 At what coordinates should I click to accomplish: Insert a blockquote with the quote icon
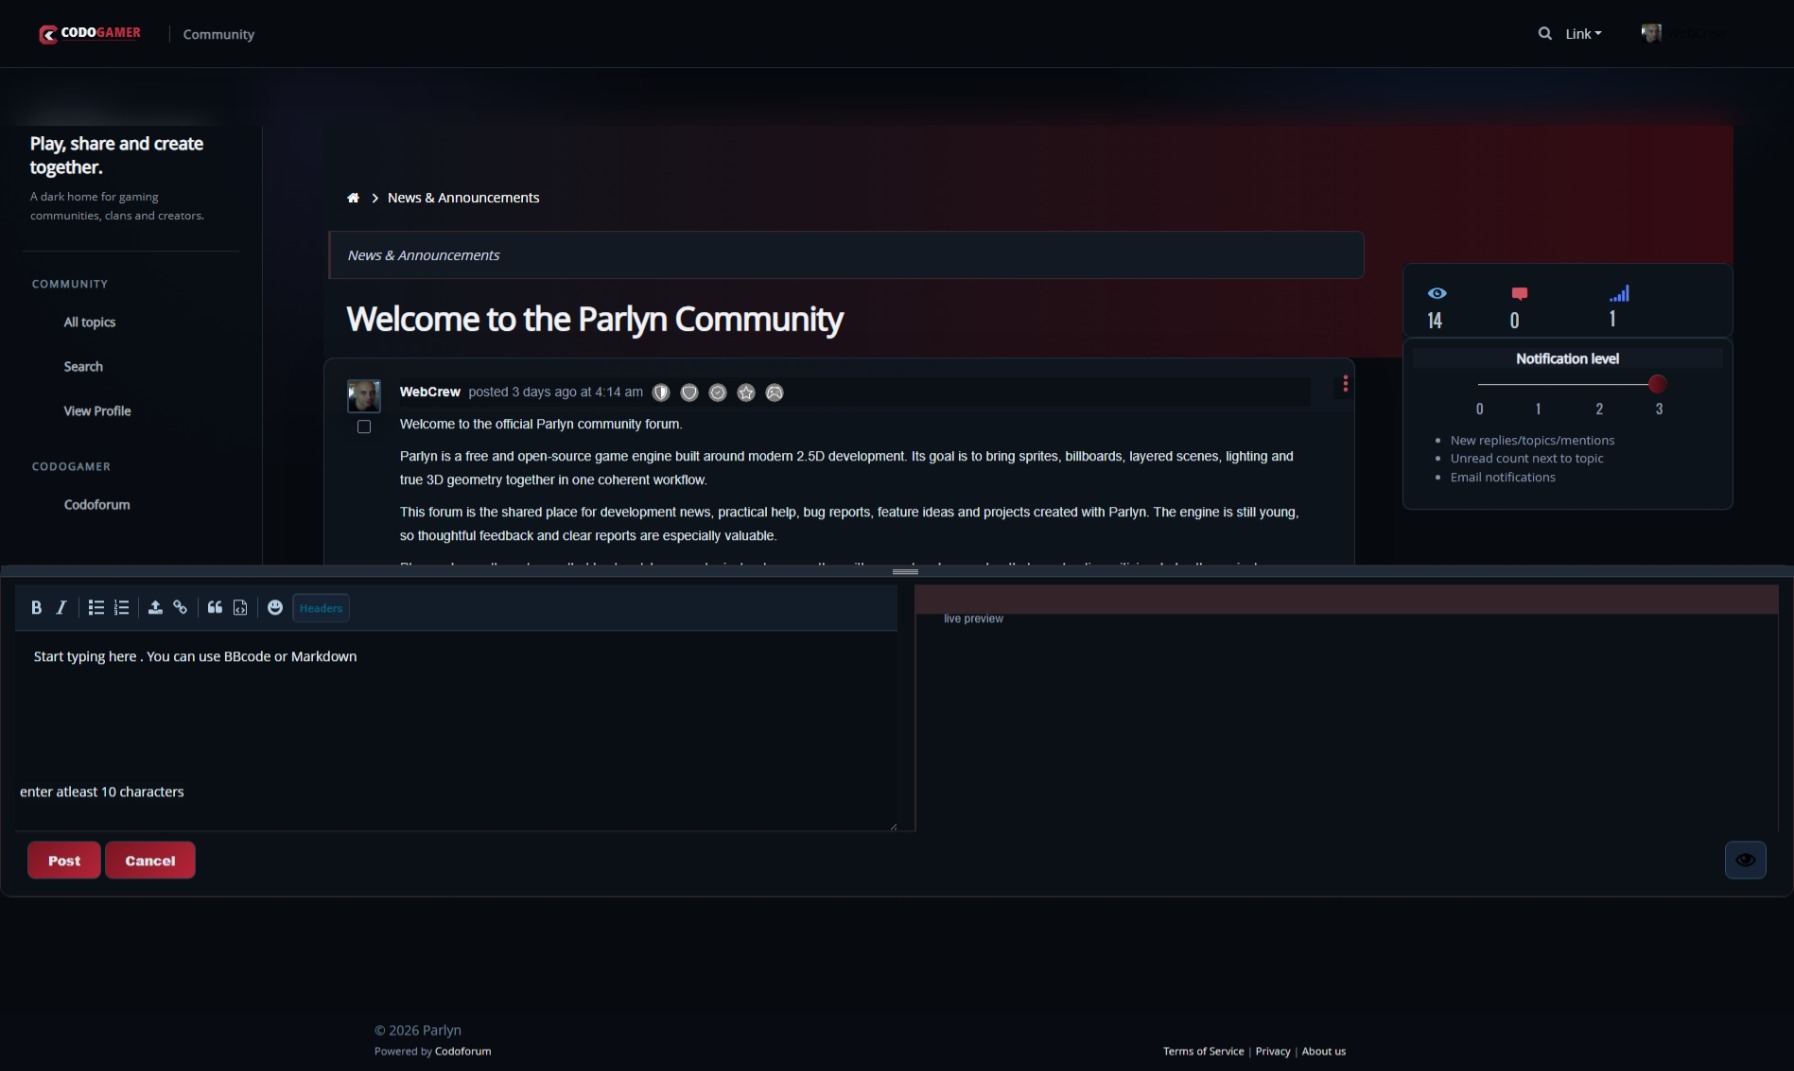pos(215,608)
